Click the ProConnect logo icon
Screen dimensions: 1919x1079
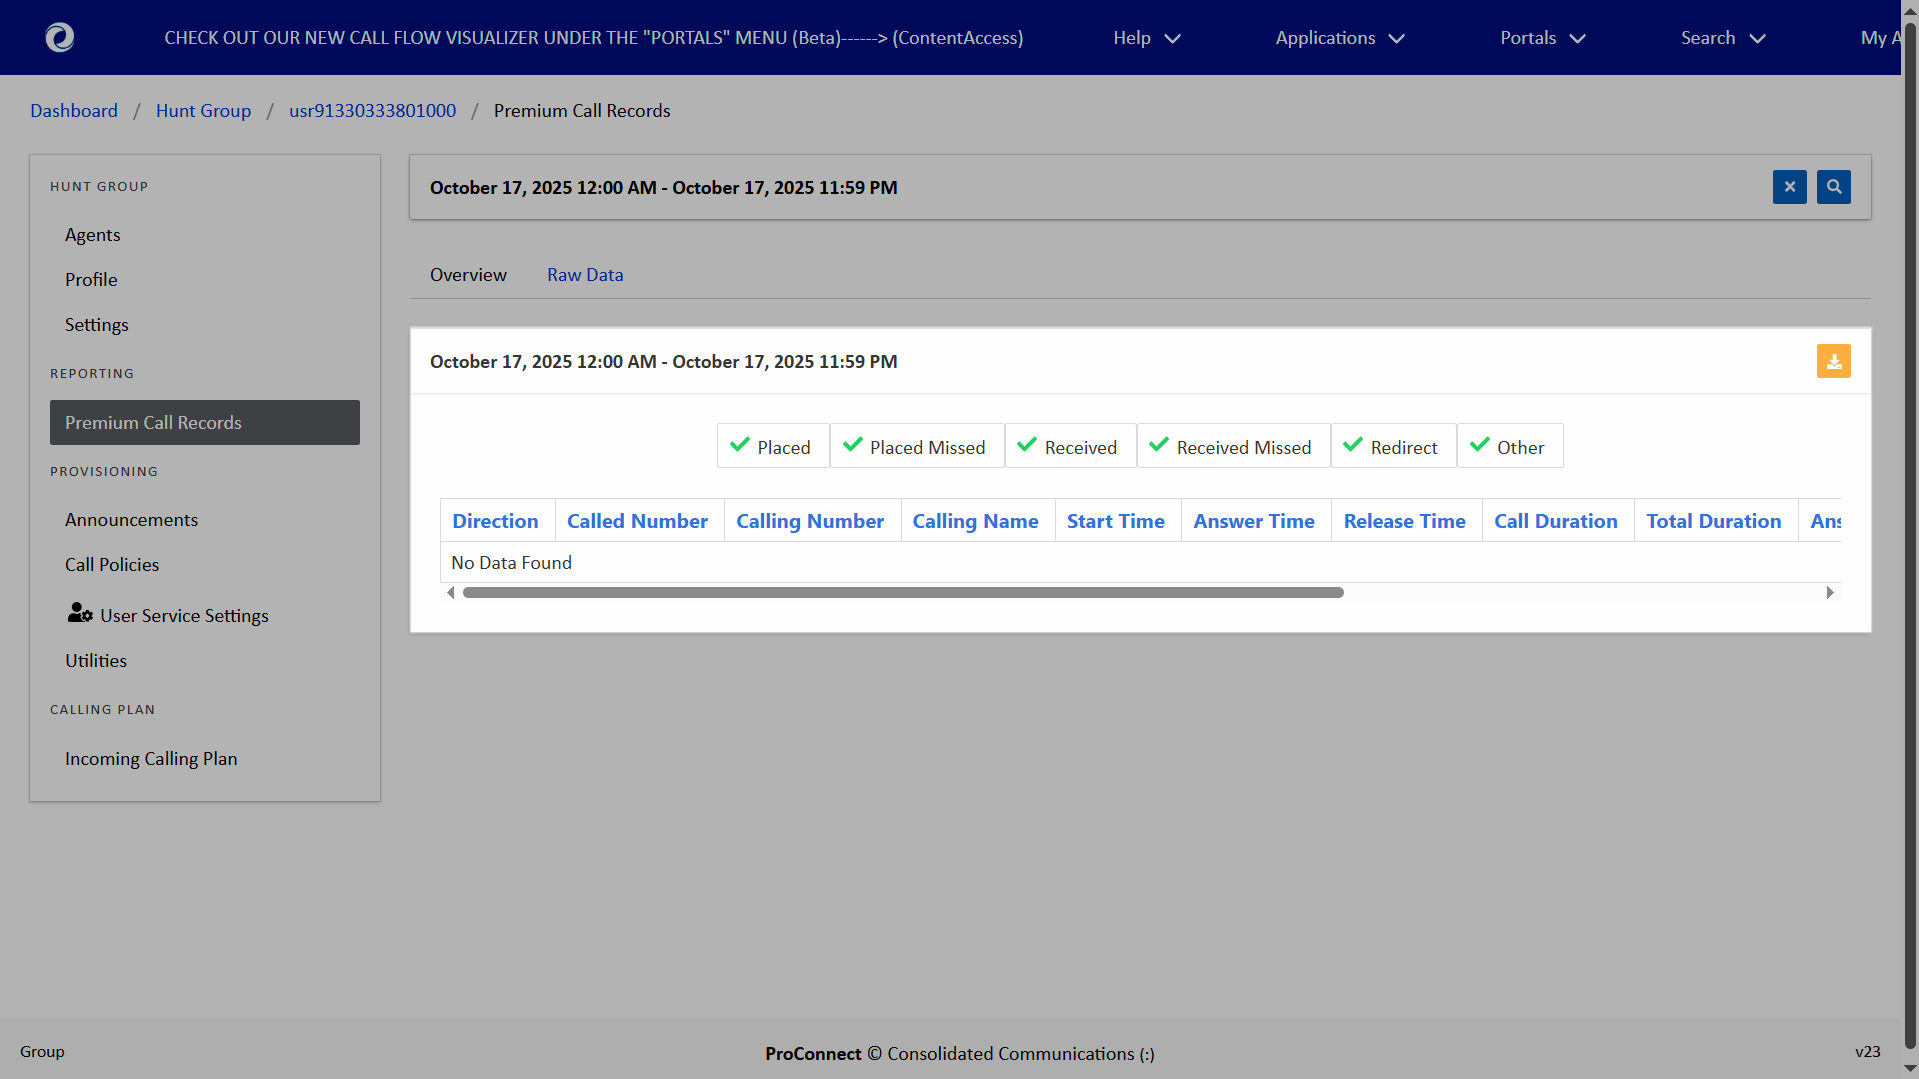click(60, 38)
